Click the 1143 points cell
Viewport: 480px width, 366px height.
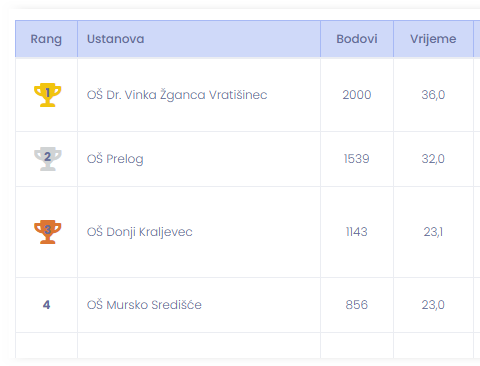pos(357,232)
